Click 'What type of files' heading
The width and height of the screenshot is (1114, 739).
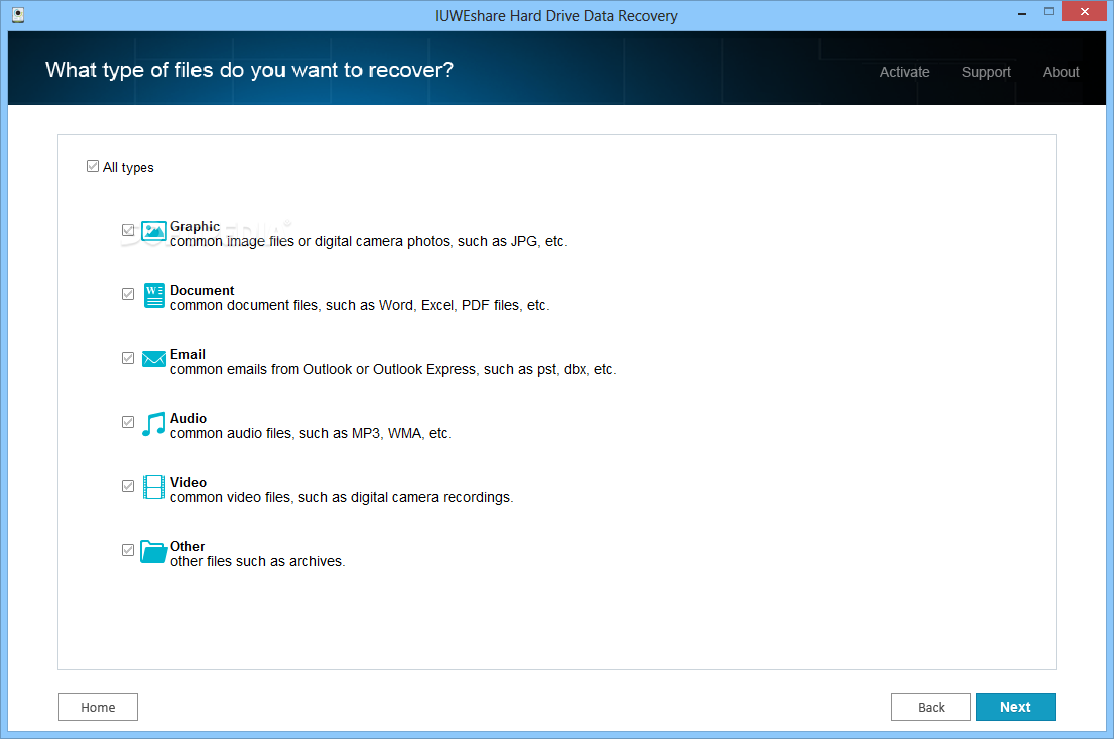coord(249,70)
